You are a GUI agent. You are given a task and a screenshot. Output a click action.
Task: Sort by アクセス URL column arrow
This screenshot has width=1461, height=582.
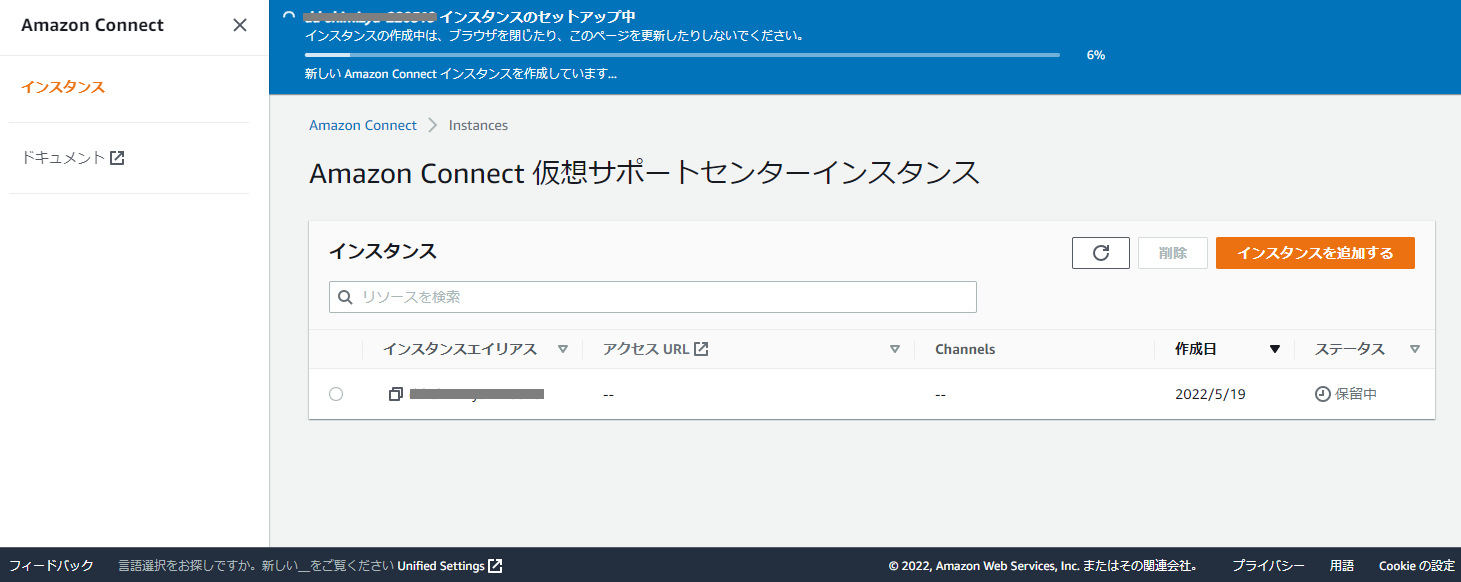[895, 349]
